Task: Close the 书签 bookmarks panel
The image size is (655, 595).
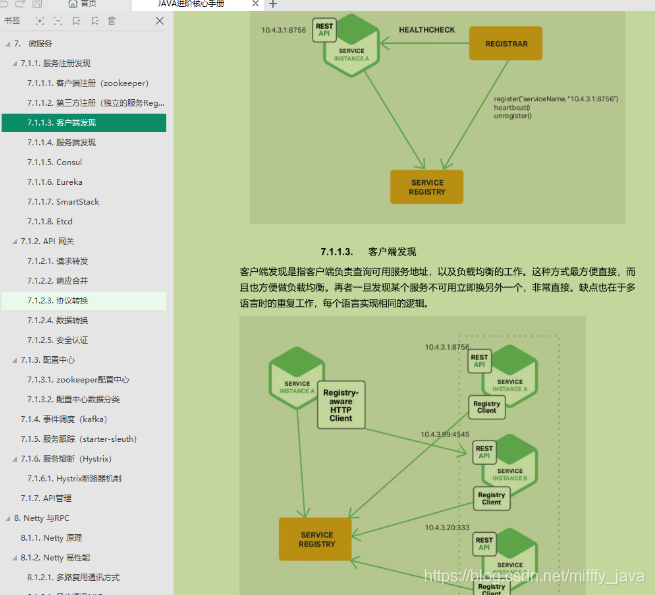Action: pos(160,21)
